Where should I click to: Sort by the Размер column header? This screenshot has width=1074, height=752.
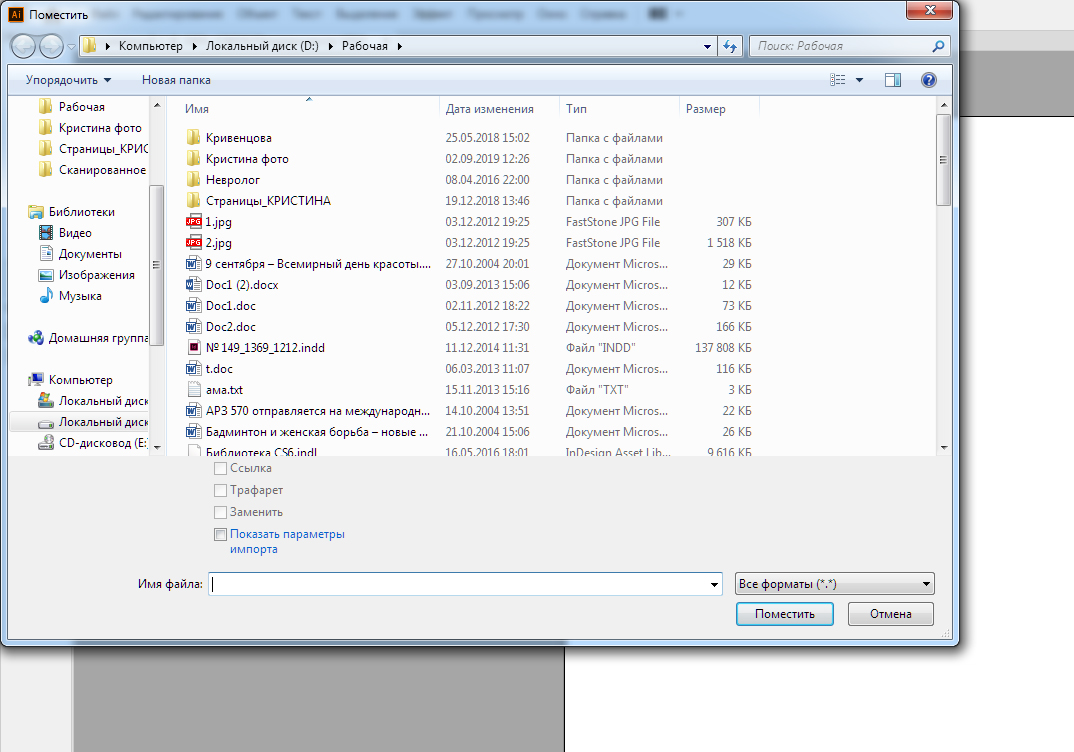tap(705, 109)
